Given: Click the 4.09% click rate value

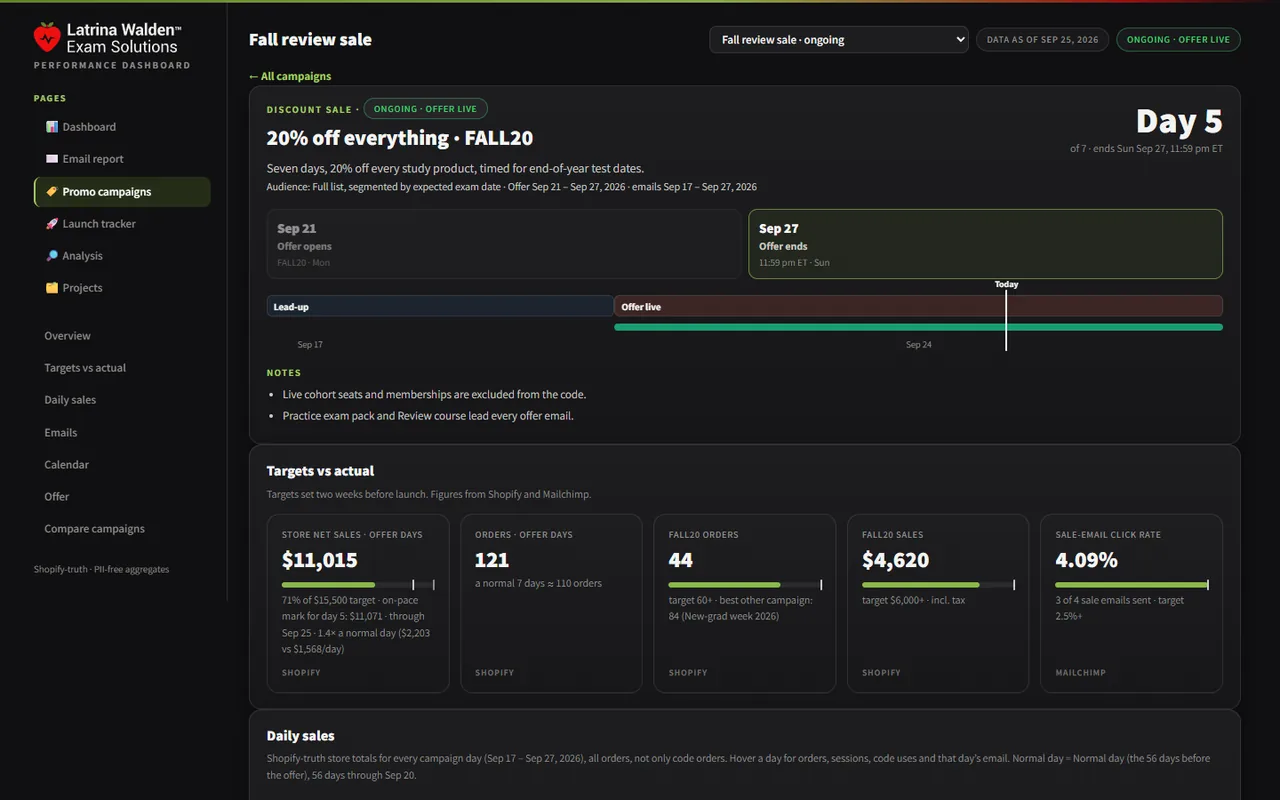Looking at the screenshot, I should pos(1087,560).
